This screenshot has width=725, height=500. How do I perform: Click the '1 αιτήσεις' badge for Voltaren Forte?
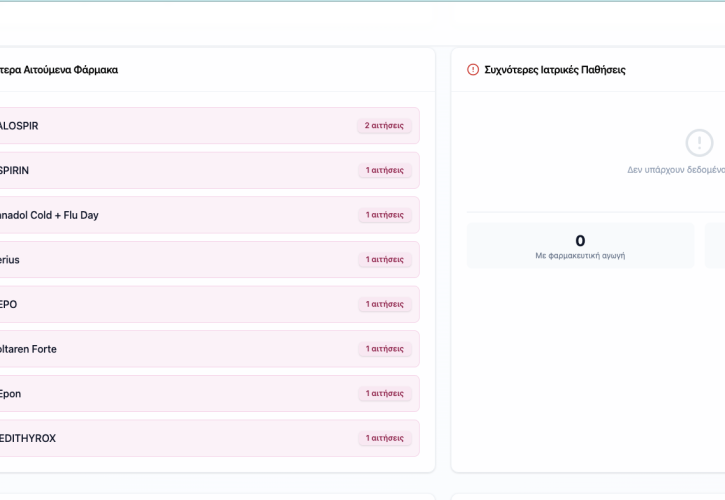tap(385, 349)
